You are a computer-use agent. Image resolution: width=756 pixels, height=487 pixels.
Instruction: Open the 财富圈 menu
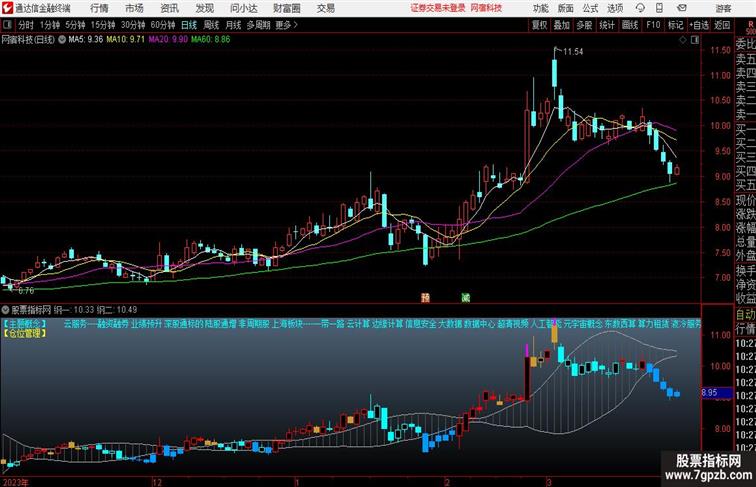tap(287, 8)
